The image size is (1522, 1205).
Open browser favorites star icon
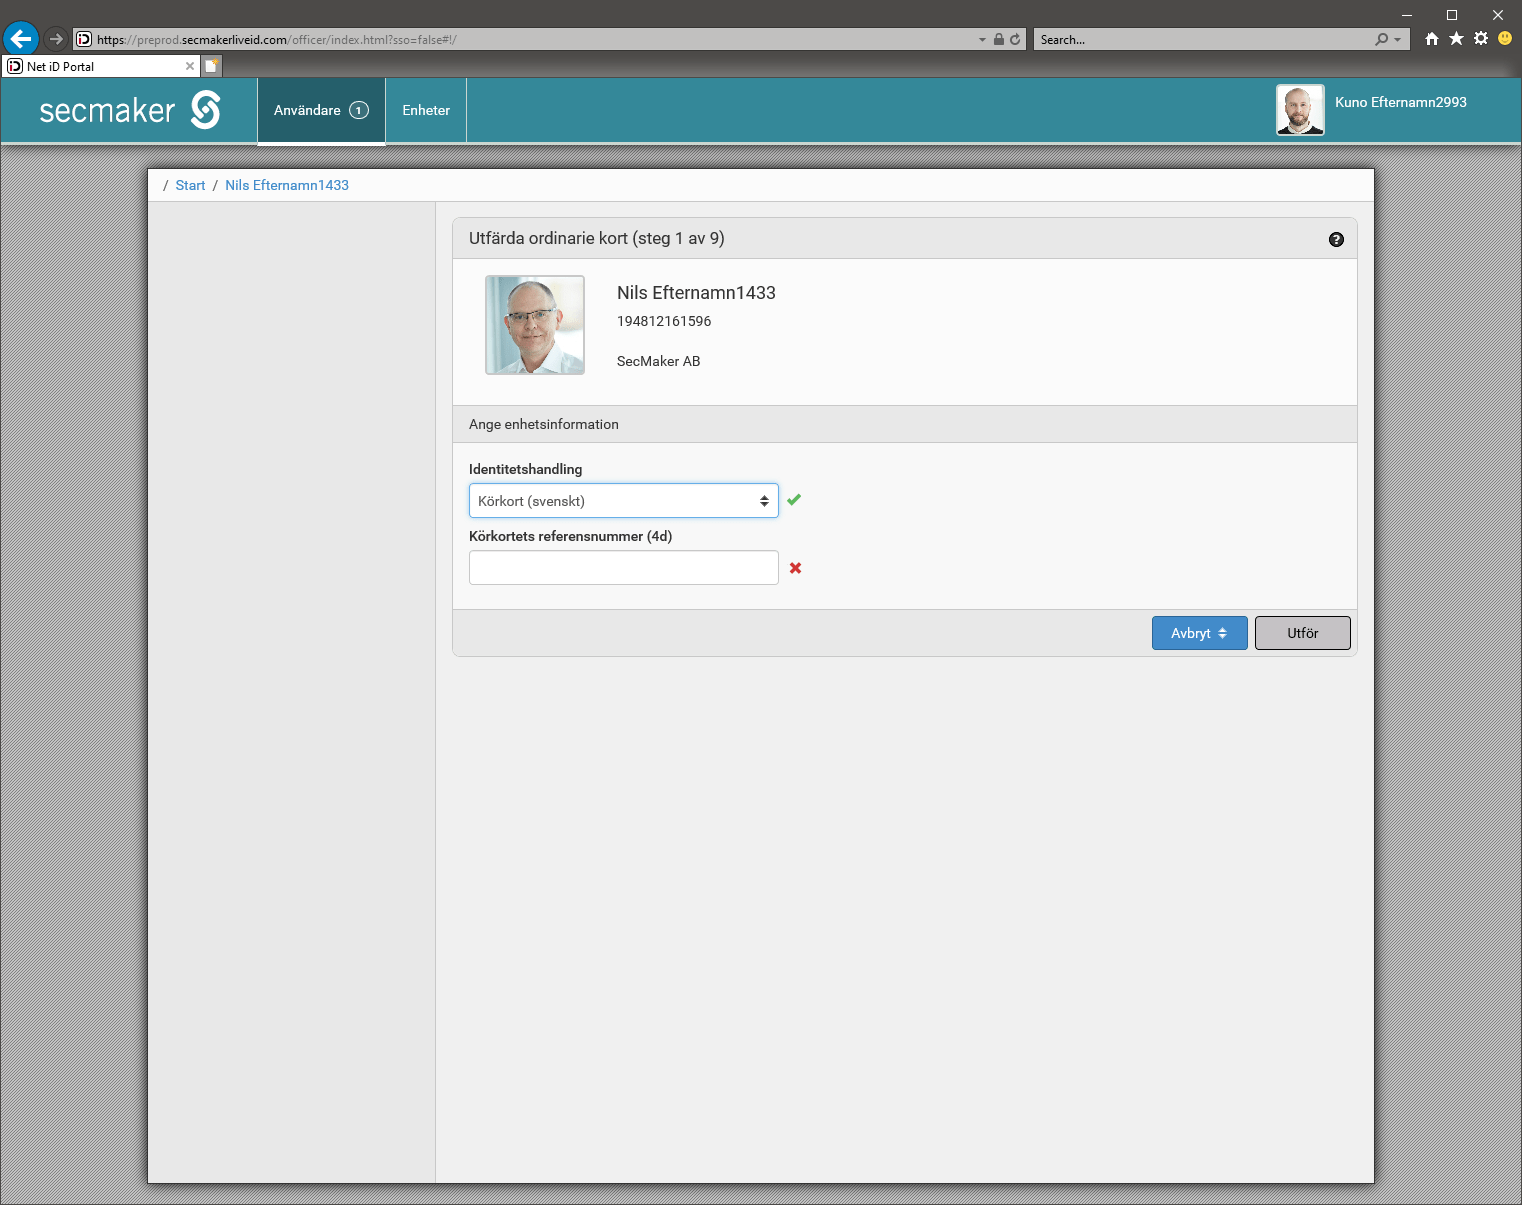coord(1456,39)
